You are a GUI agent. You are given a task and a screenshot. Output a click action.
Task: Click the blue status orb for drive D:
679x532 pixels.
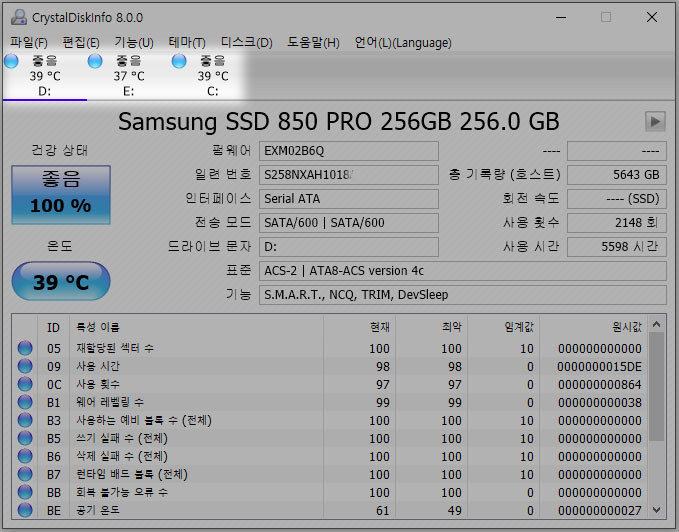tap(11, 61)
